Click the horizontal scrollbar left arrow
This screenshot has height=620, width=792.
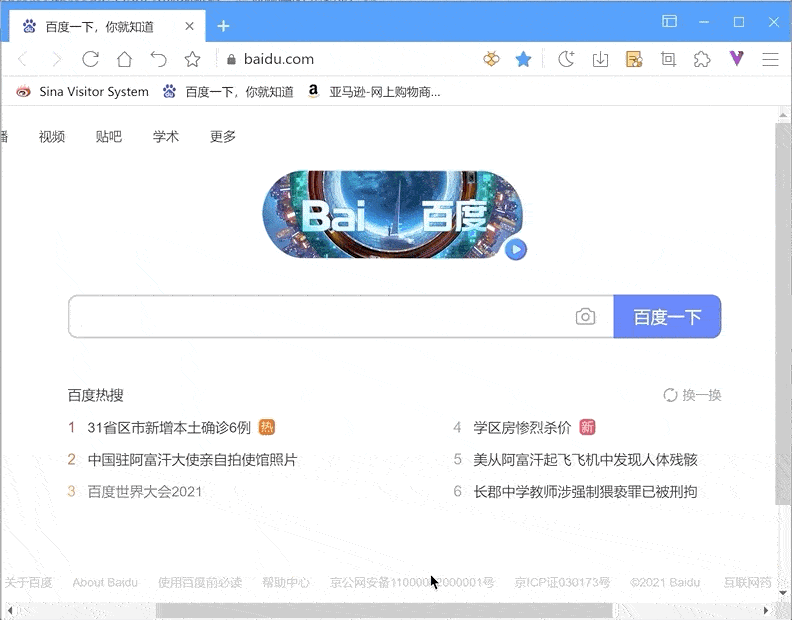tap(10, 610)
